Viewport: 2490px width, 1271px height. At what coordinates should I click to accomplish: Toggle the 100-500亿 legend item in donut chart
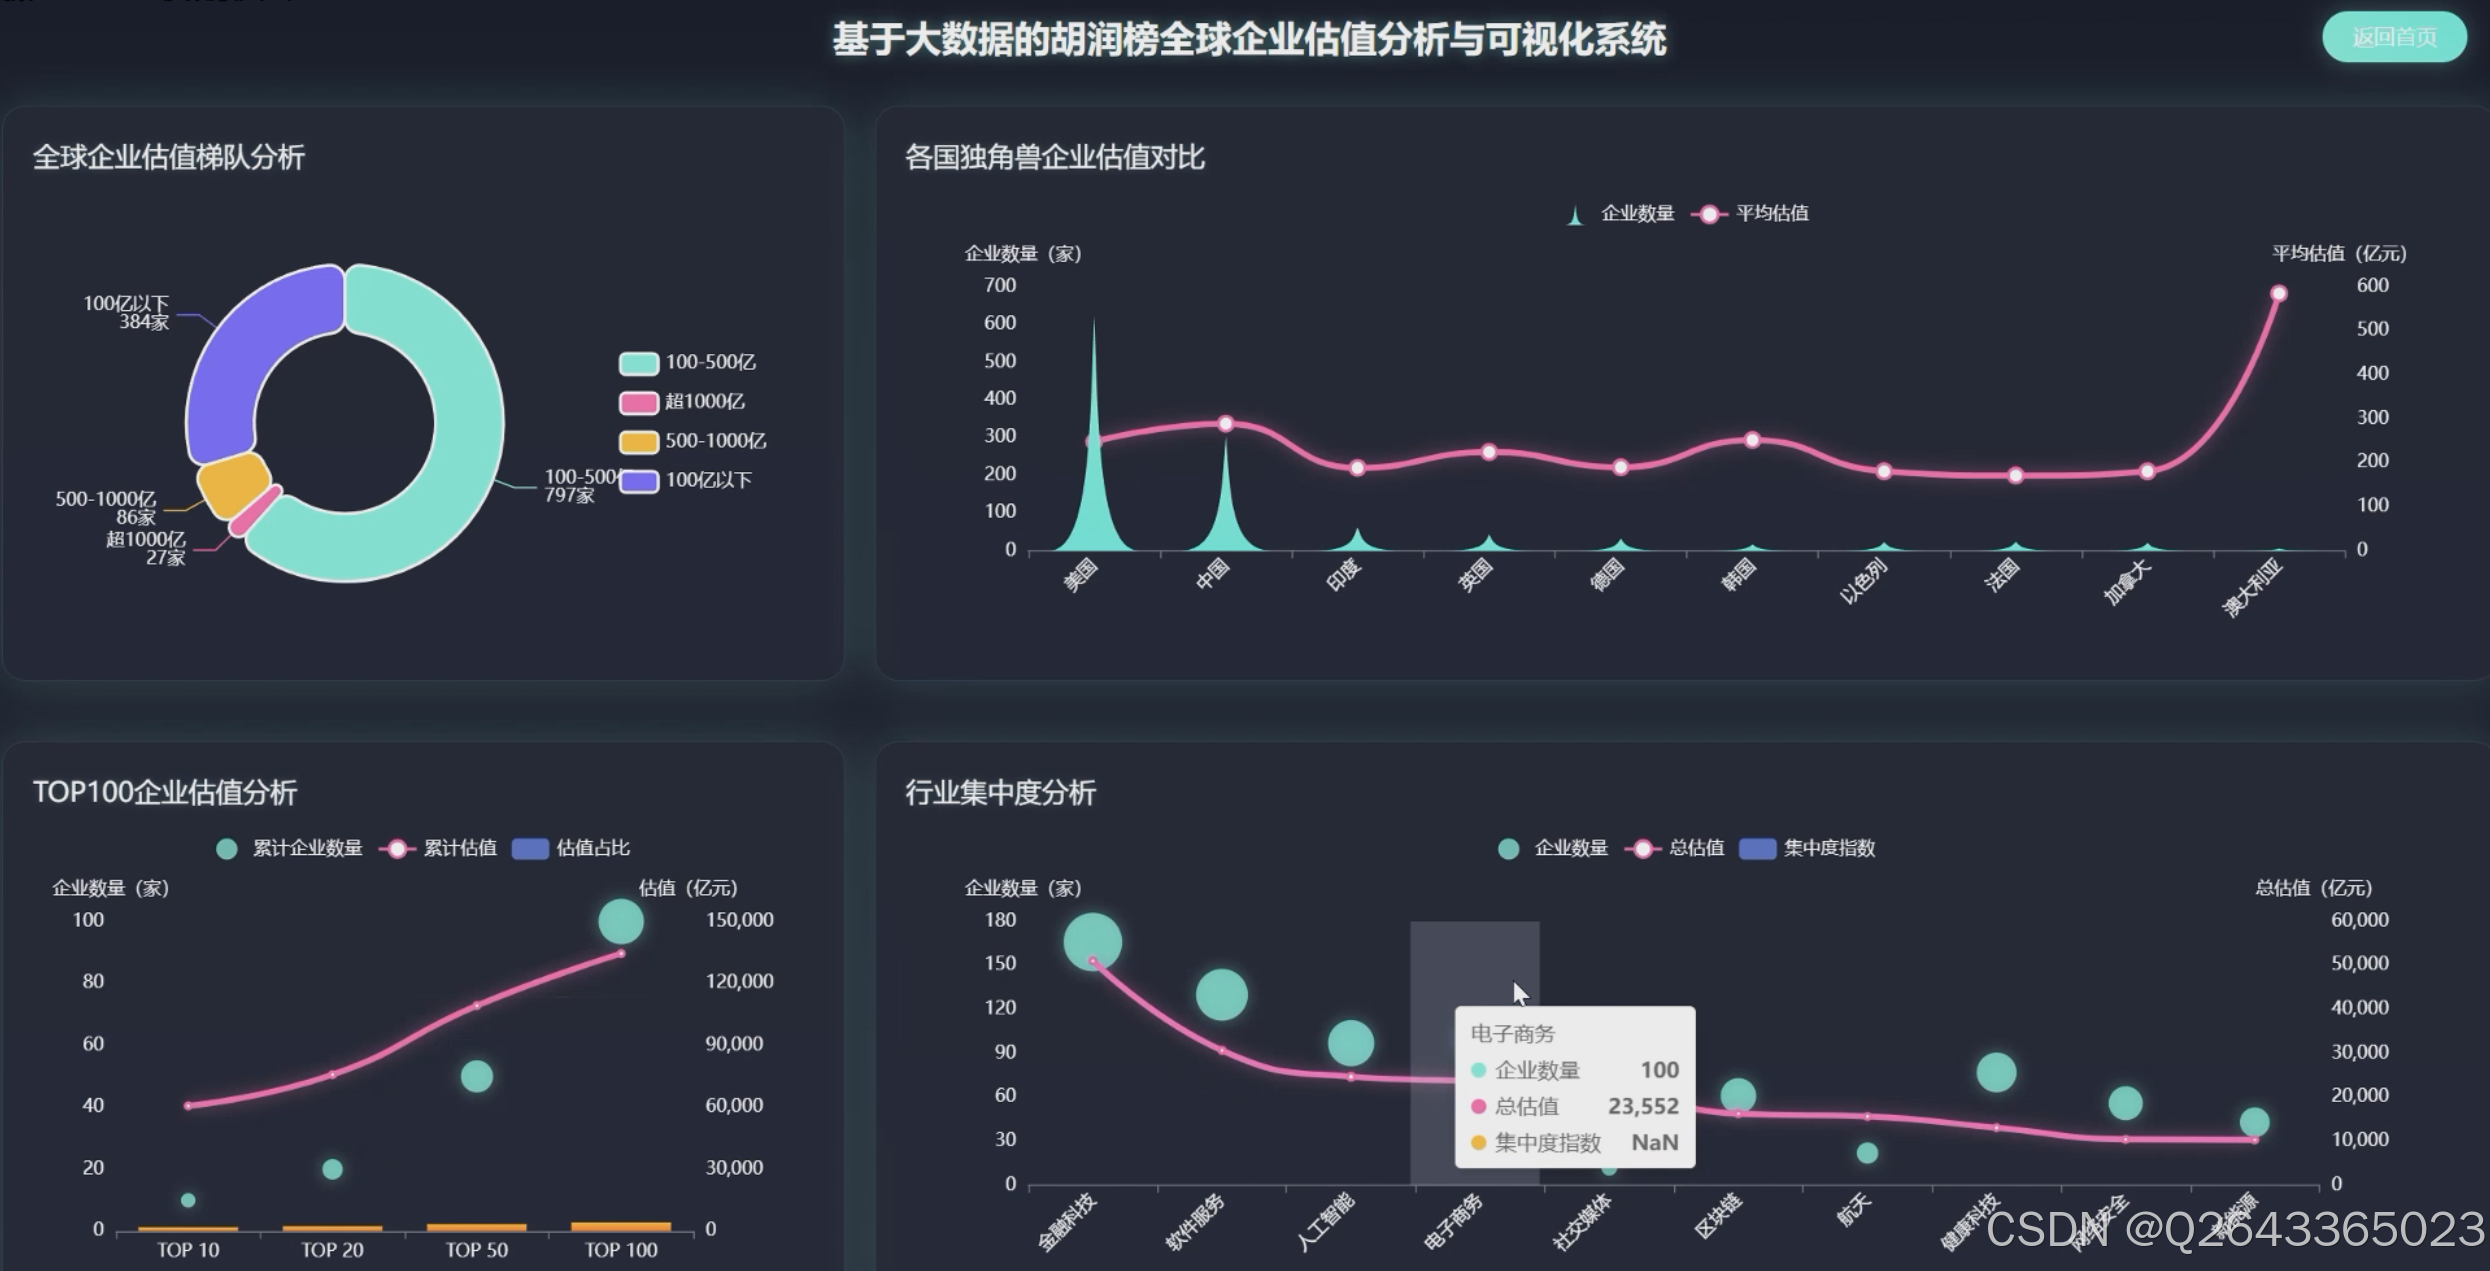[639, 363]
